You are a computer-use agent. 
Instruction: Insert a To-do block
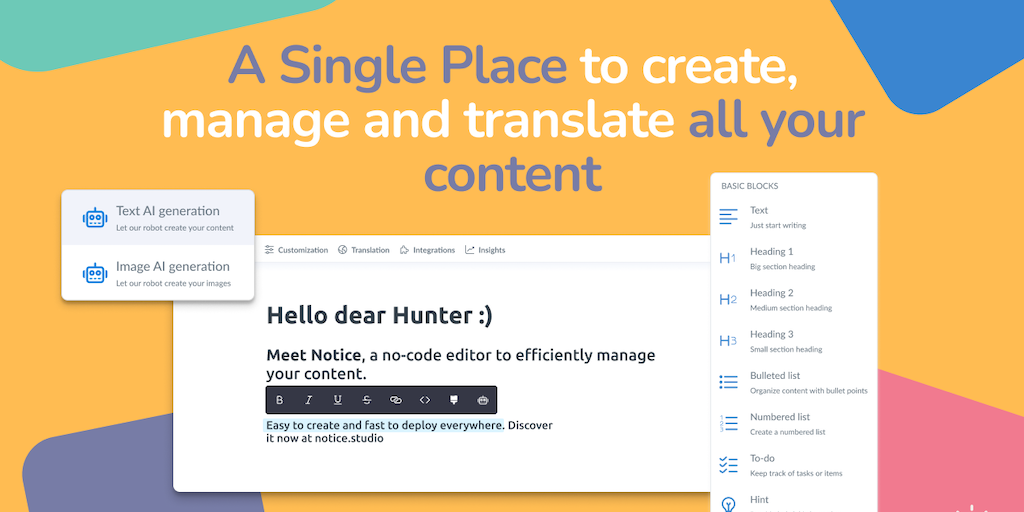[x=793, y=465]
